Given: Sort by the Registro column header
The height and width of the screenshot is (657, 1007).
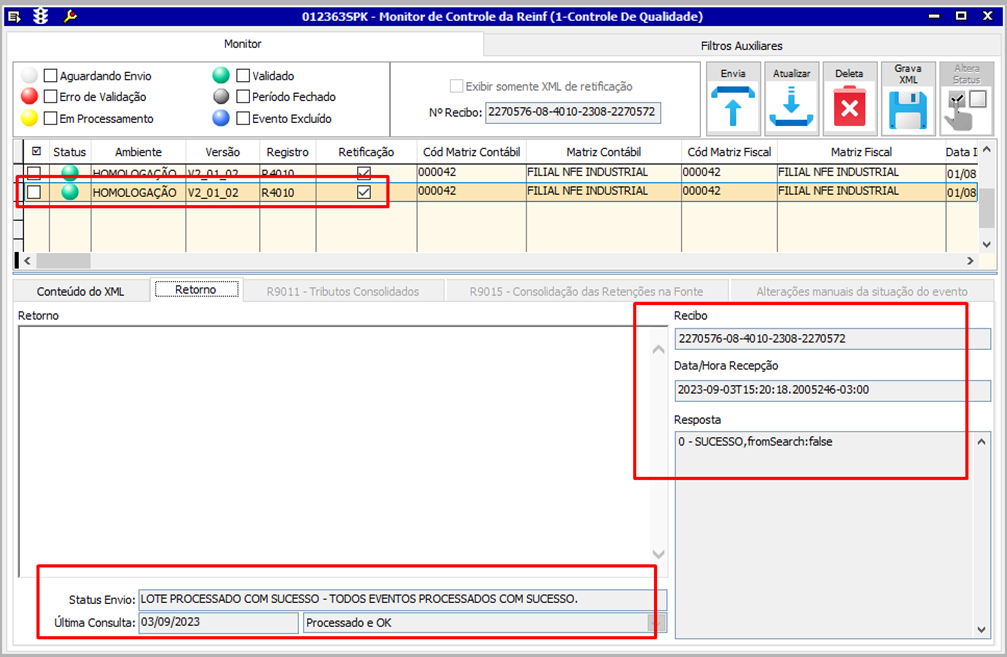Looking at the screenshot, I should tap(288, 152).
